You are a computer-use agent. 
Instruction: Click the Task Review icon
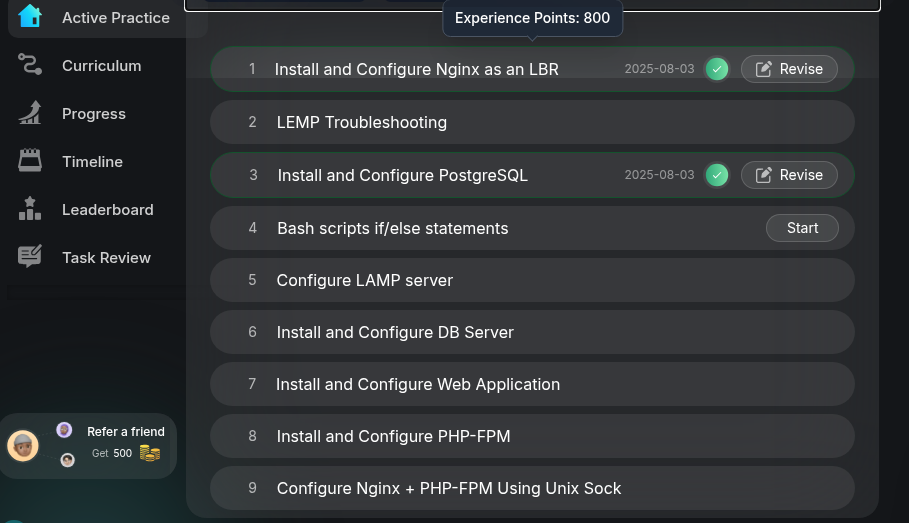30,257
